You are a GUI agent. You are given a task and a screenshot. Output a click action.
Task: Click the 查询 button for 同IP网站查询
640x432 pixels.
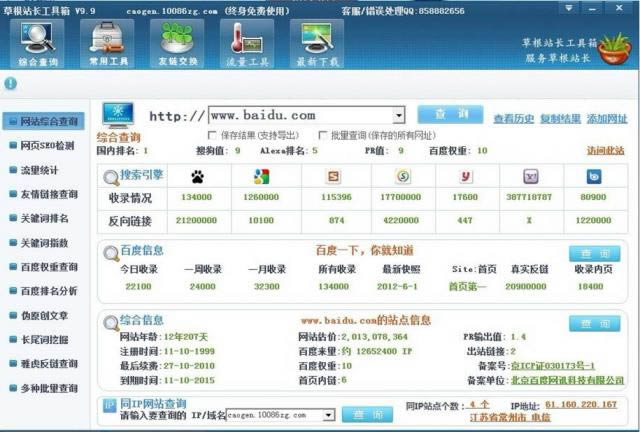pos(367,414)
